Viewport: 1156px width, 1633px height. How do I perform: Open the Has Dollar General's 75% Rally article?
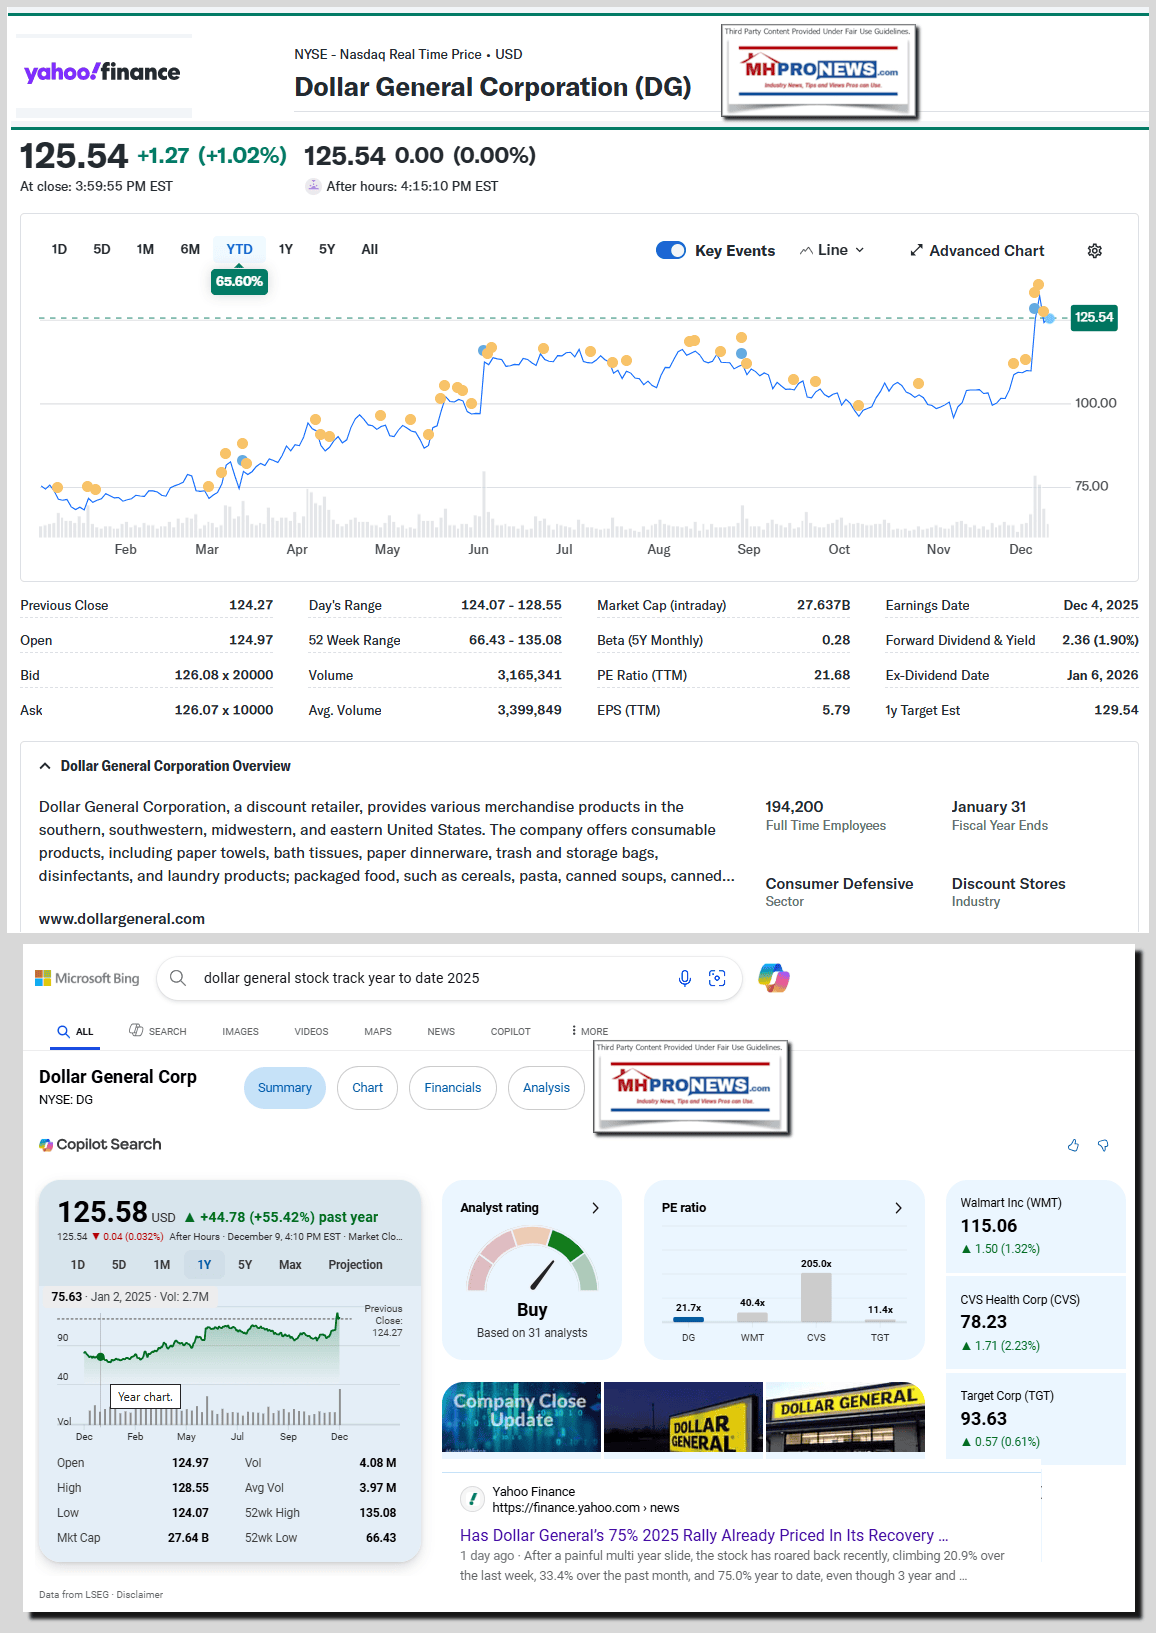[704, 1535]
